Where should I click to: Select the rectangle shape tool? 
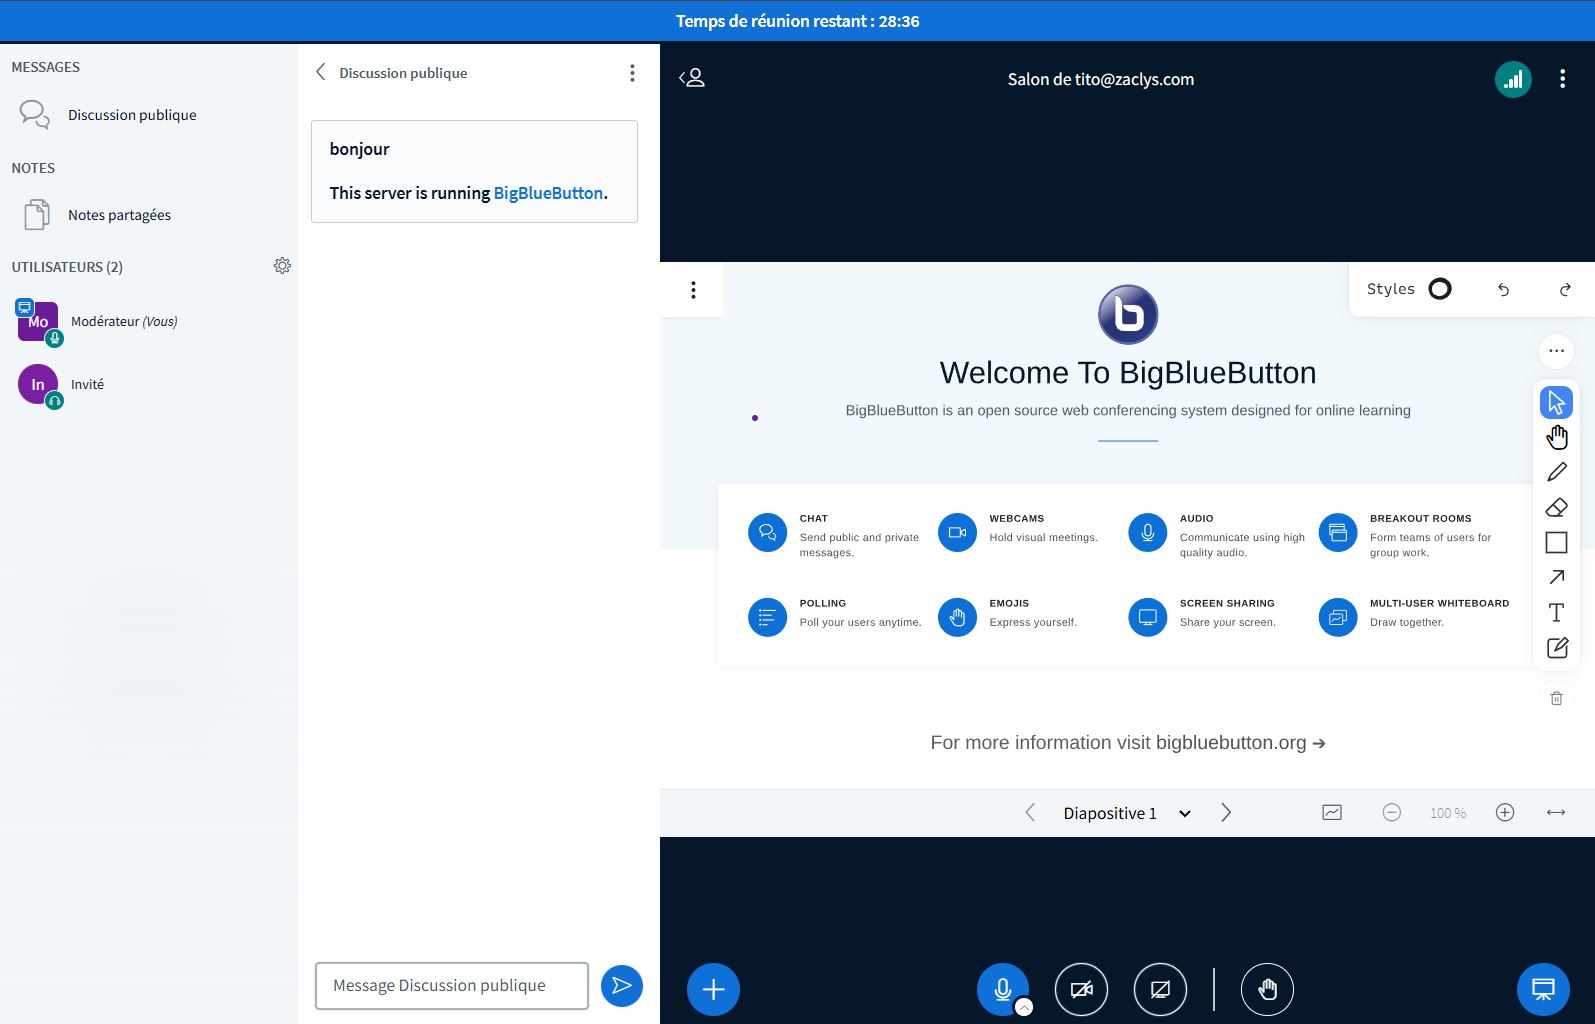pyautogui.click(x=1556, y=542)
